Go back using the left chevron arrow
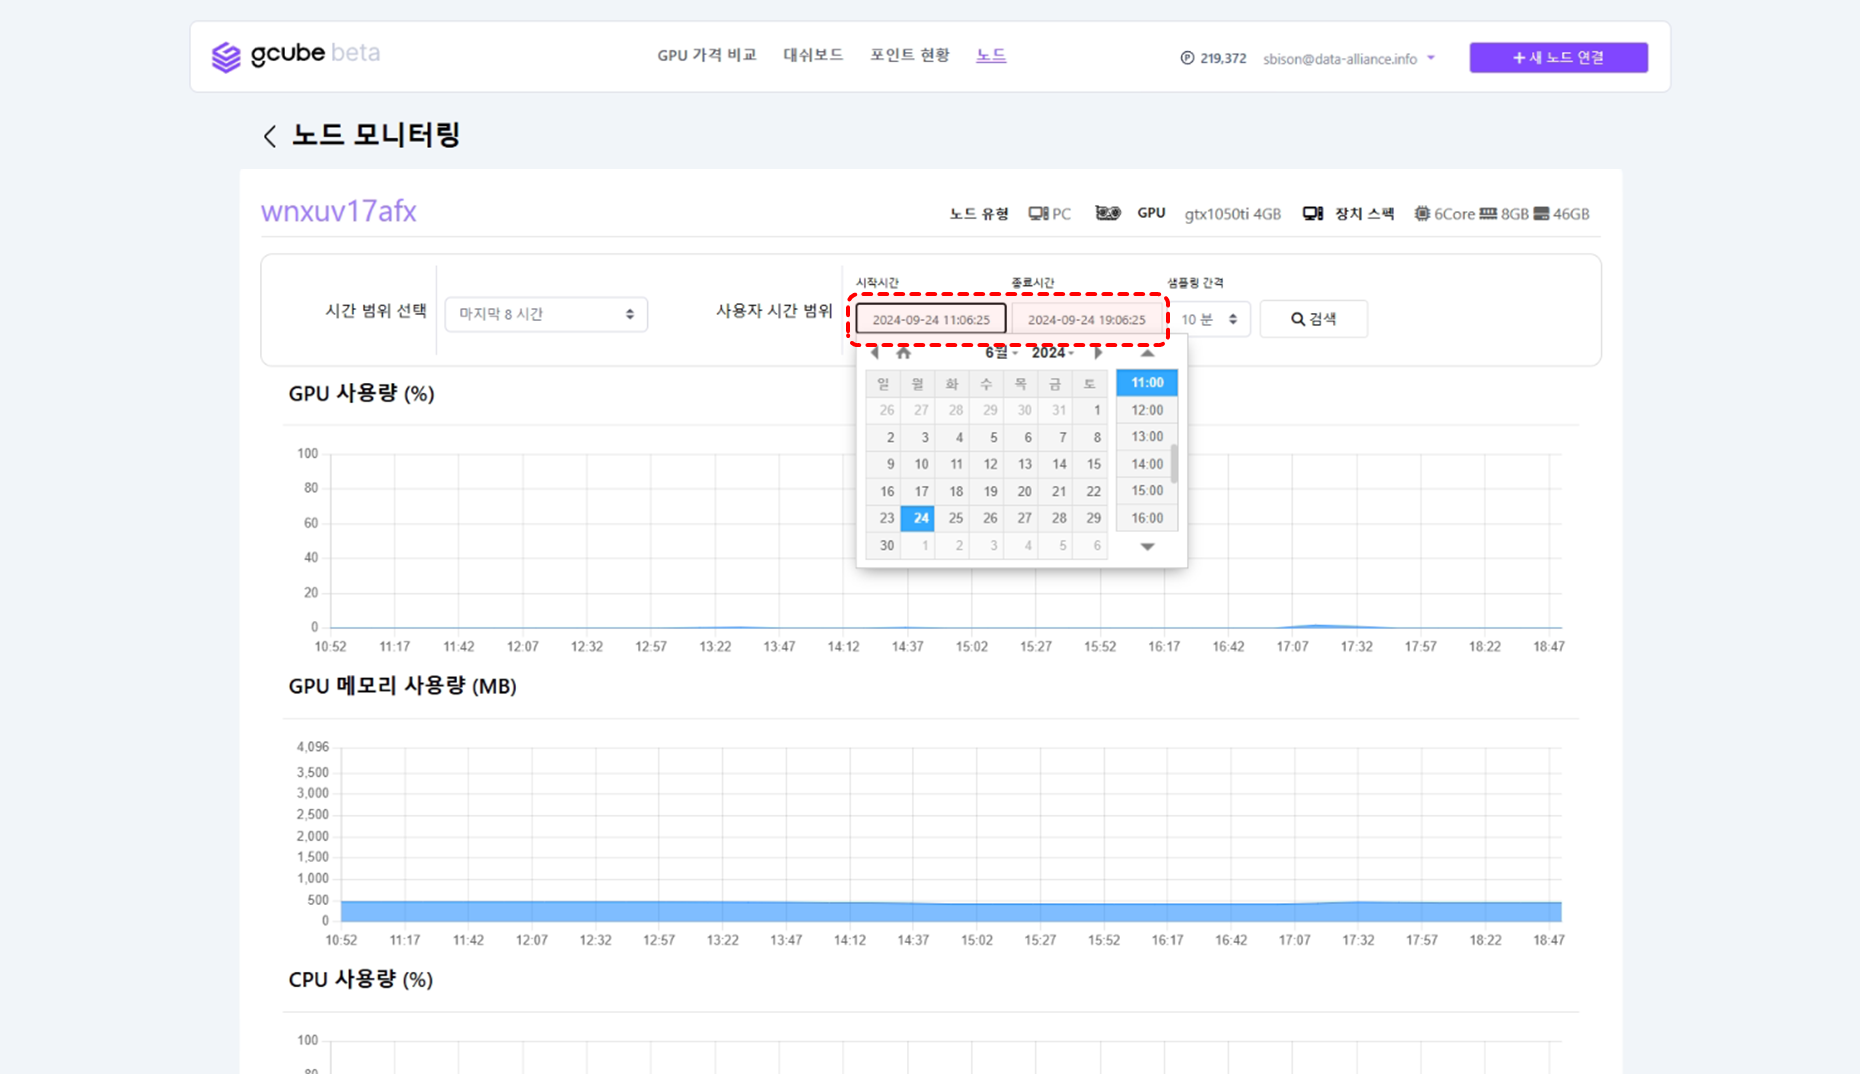This screenshot has width=1860, height=1074. 269,136
